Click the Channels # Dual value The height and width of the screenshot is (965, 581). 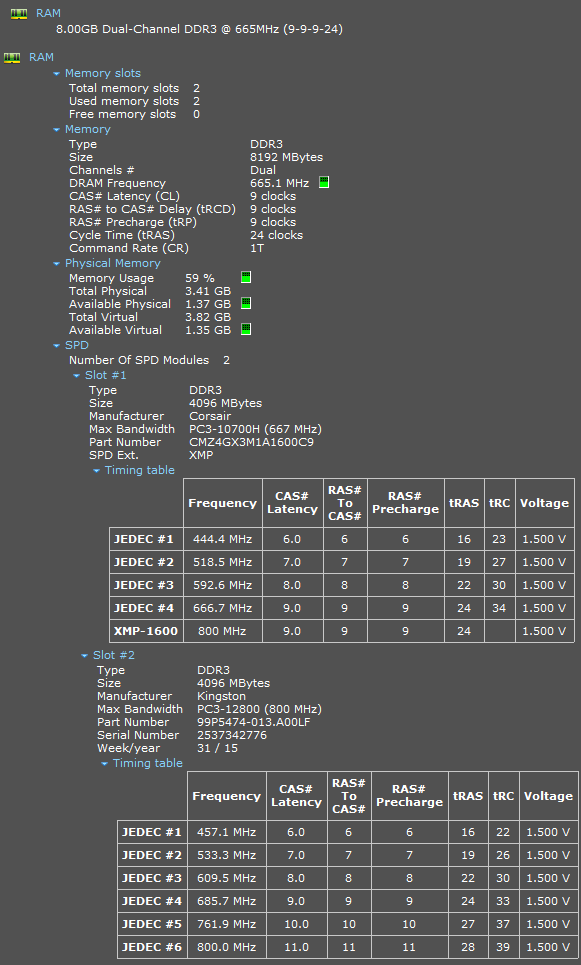pyautogui.click(x=263, y=170)
